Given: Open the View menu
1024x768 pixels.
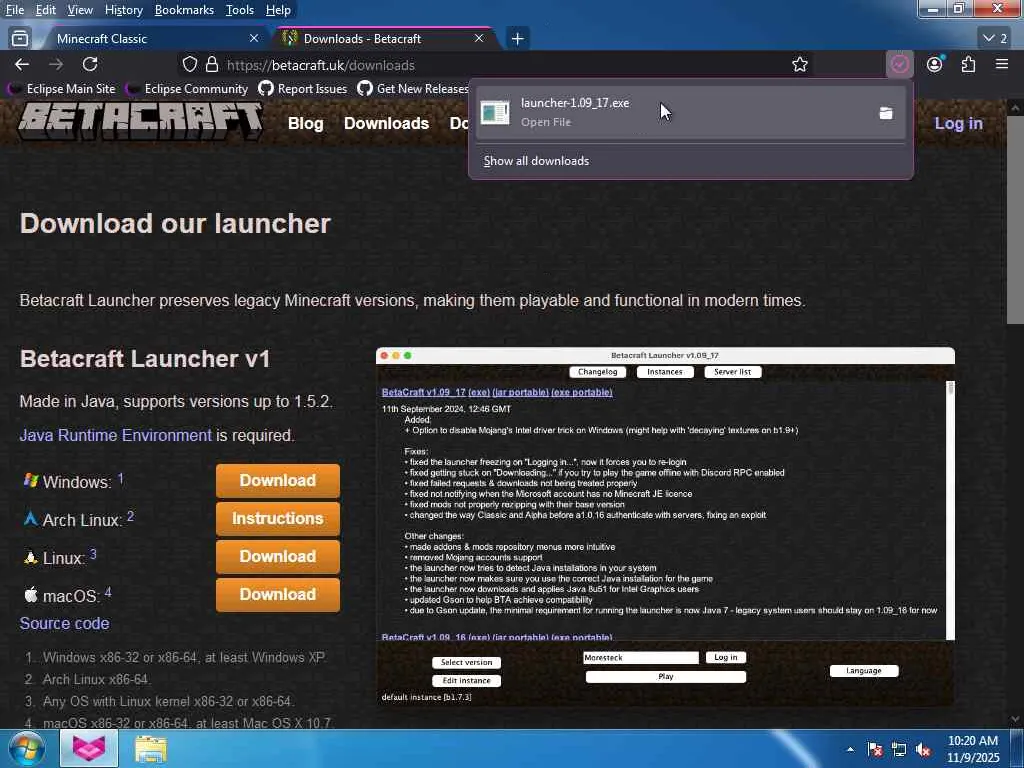Looking at the screenshot, I should [80, 10].
